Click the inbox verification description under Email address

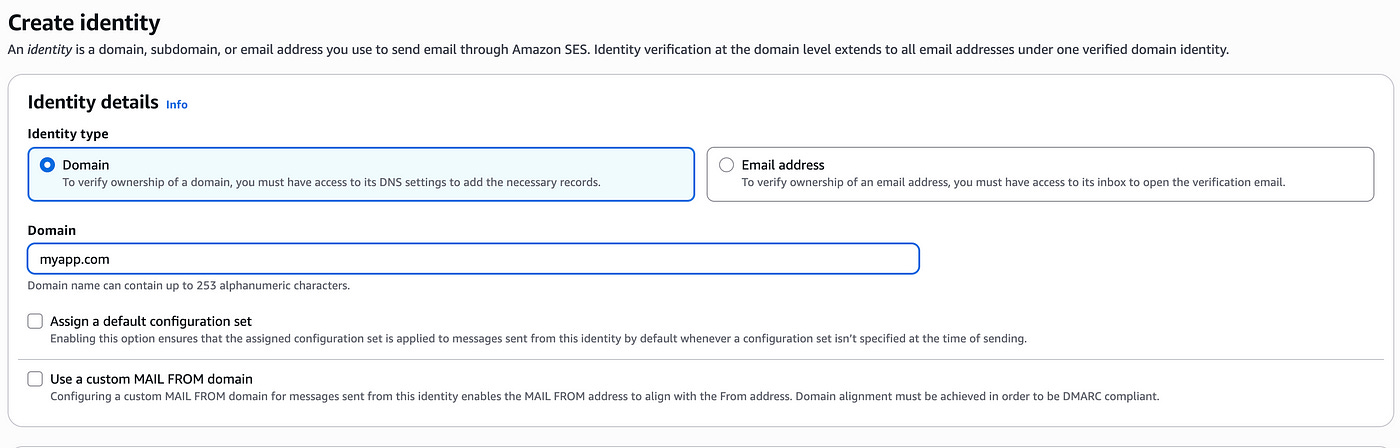[x=1013, y=183]
